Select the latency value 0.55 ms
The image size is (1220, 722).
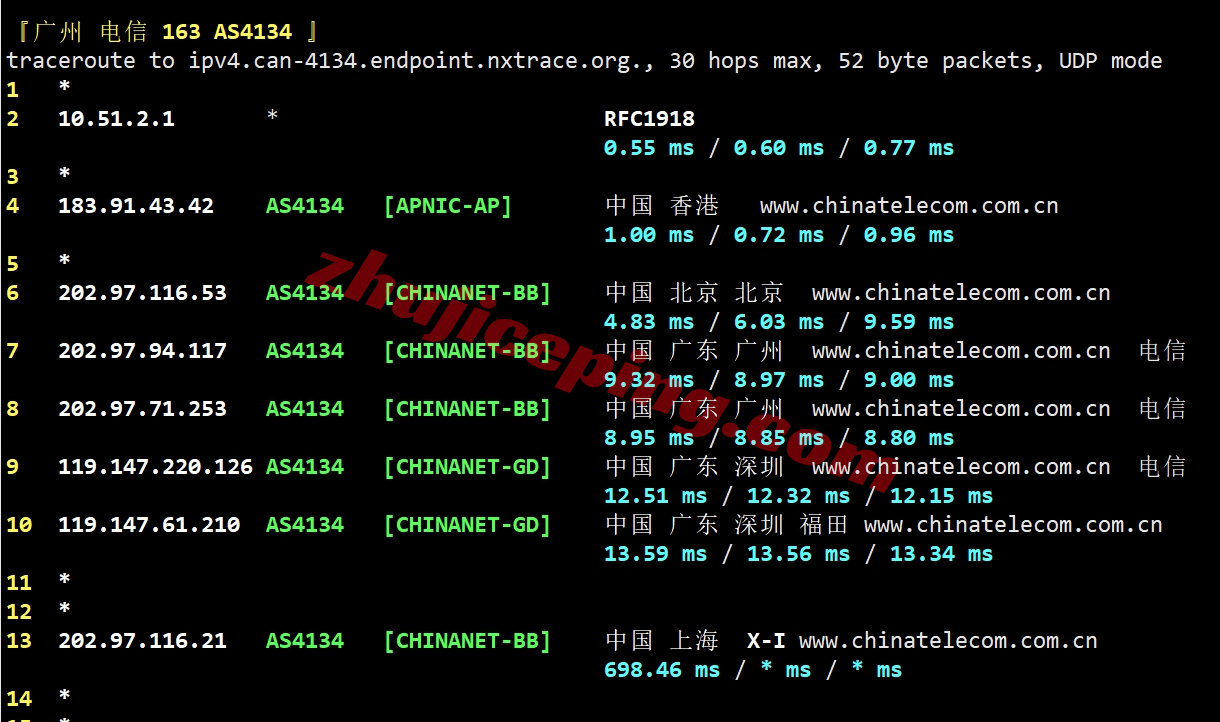coord(649,148)
